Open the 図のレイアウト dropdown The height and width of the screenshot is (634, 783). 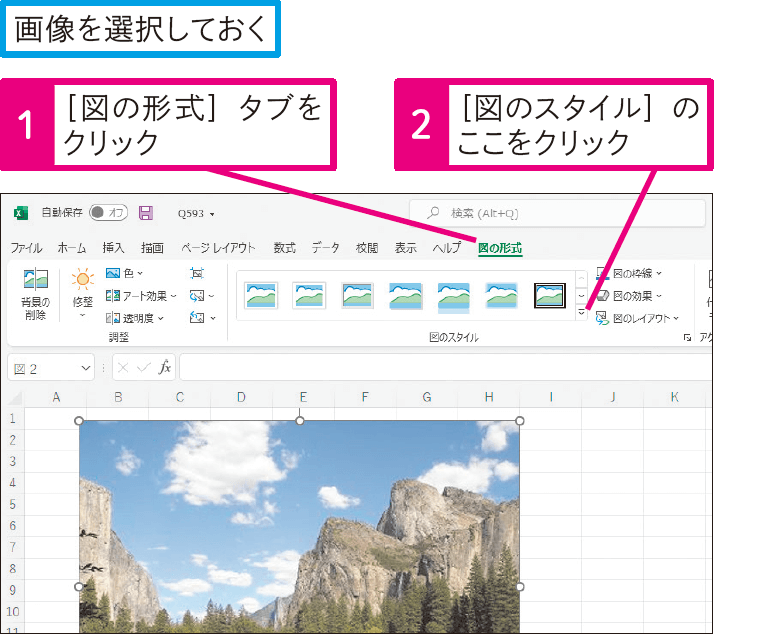coord(638,318)
